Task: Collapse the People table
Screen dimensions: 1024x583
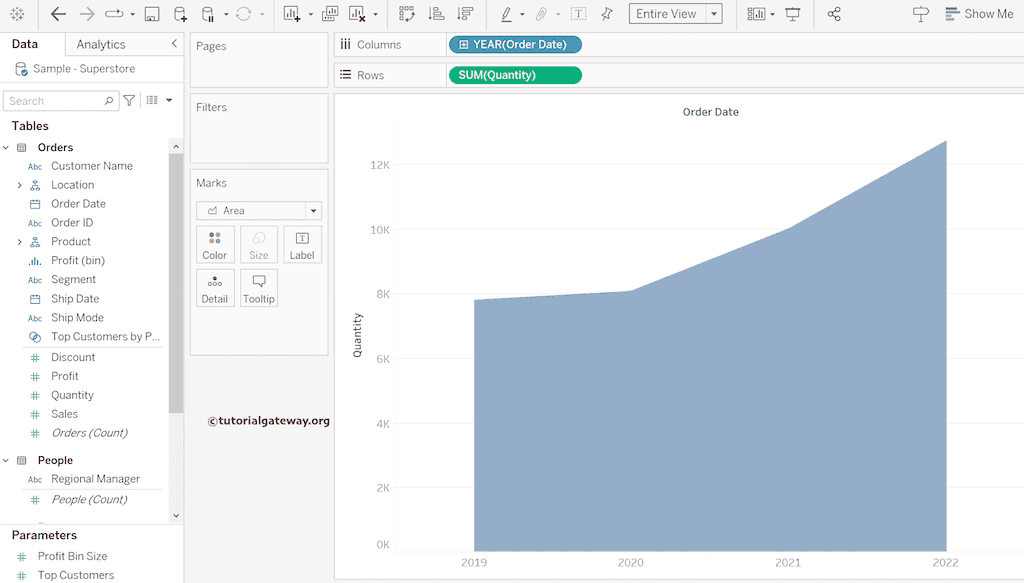Action: click(6, 460)
